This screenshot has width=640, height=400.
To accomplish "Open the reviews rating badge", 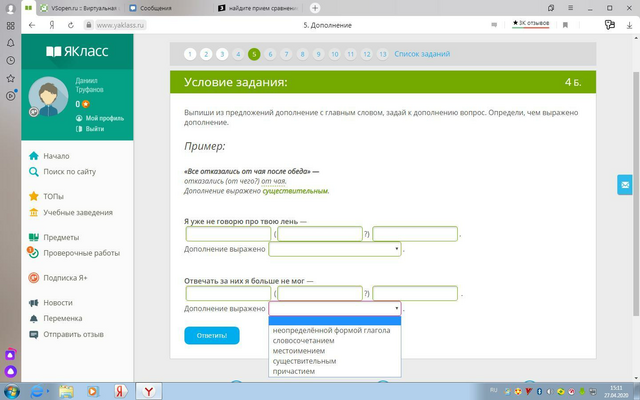I will coord(531,24).
